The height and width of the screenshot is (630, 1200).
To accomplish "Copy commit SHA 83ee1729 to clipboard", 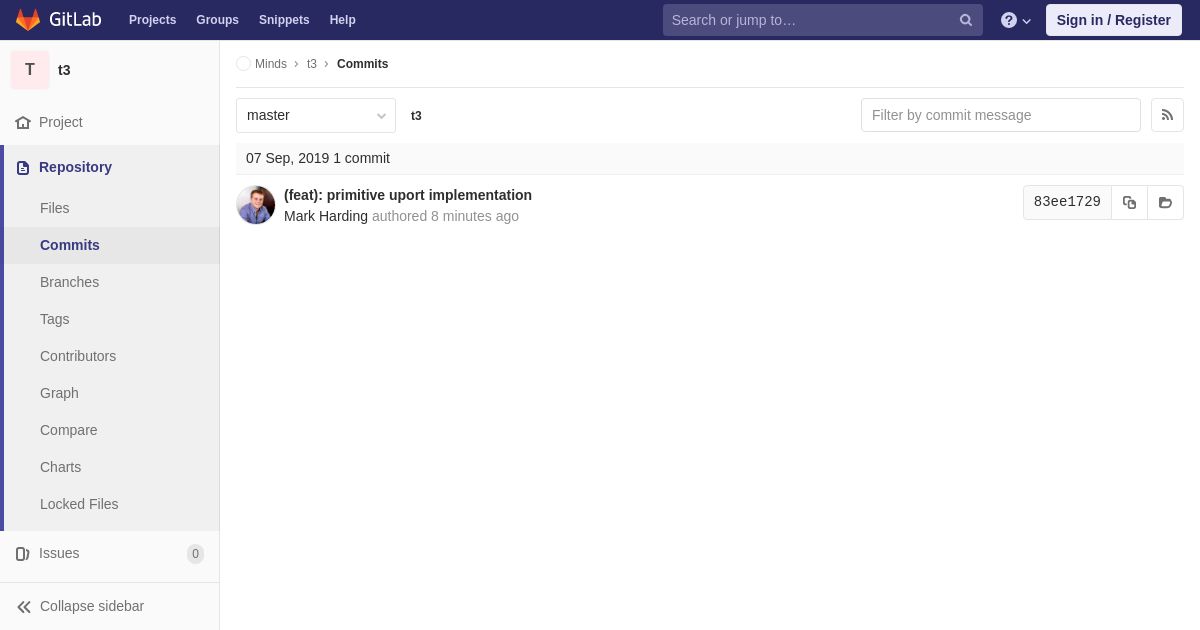I will pos(1129,202).
